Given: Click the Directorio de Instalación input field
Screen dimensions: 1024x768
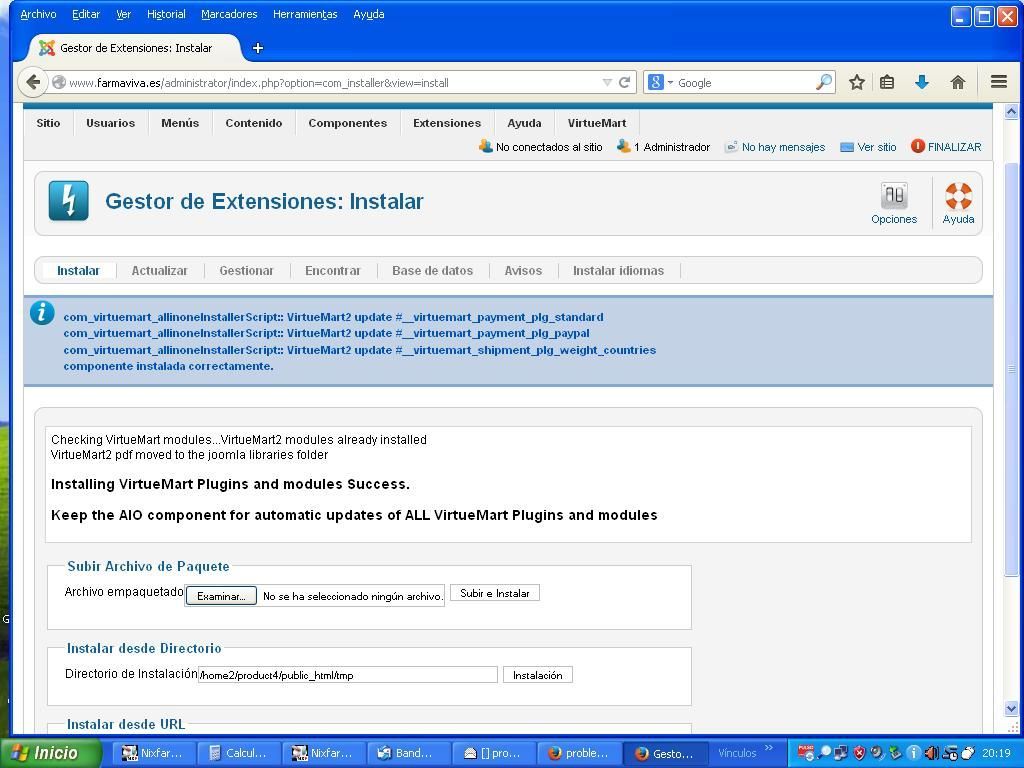Looking at the screenshot, I should (x=347, y=675).
